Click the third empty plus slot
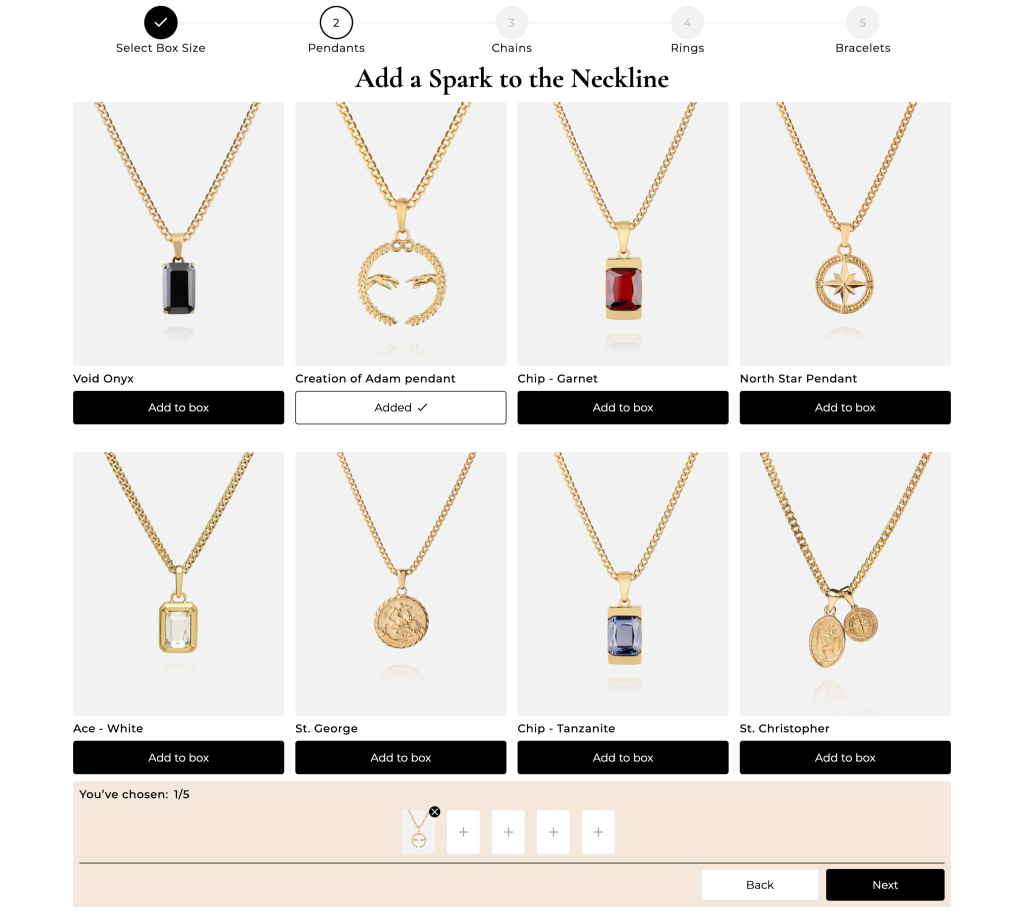This screenshot has width=1024, height=921. (x=553, y=832)
